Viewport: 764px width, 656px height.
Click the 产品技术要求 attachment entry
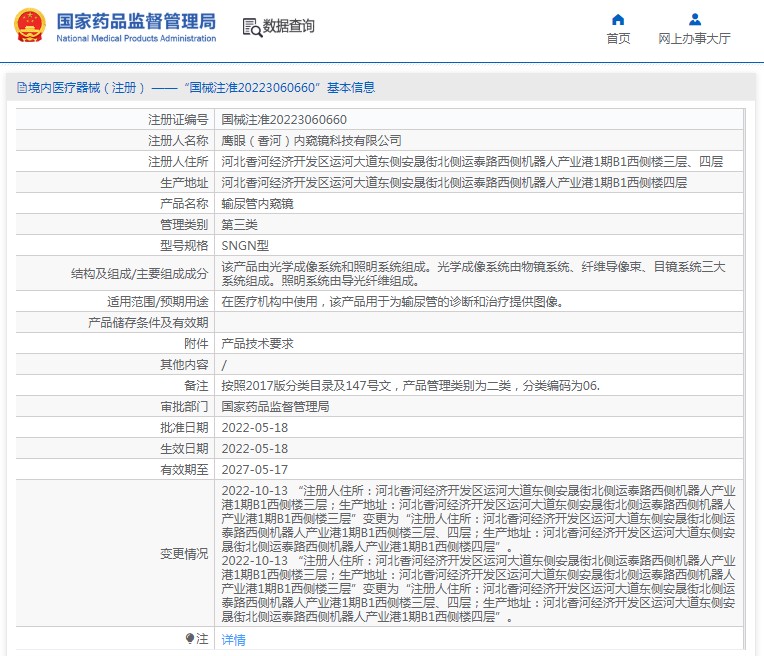coord(257,343)
